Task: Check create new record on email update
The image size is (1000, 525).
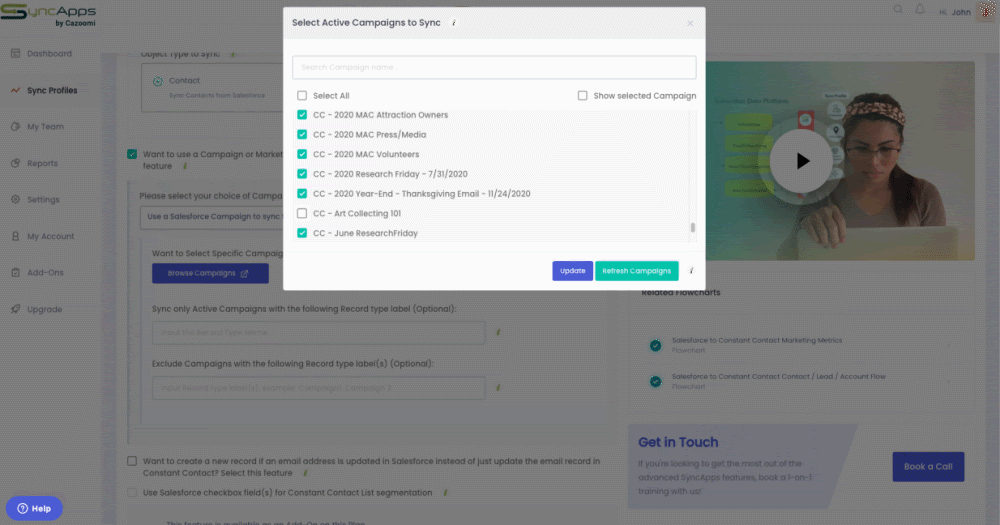Action: (132, 461)
